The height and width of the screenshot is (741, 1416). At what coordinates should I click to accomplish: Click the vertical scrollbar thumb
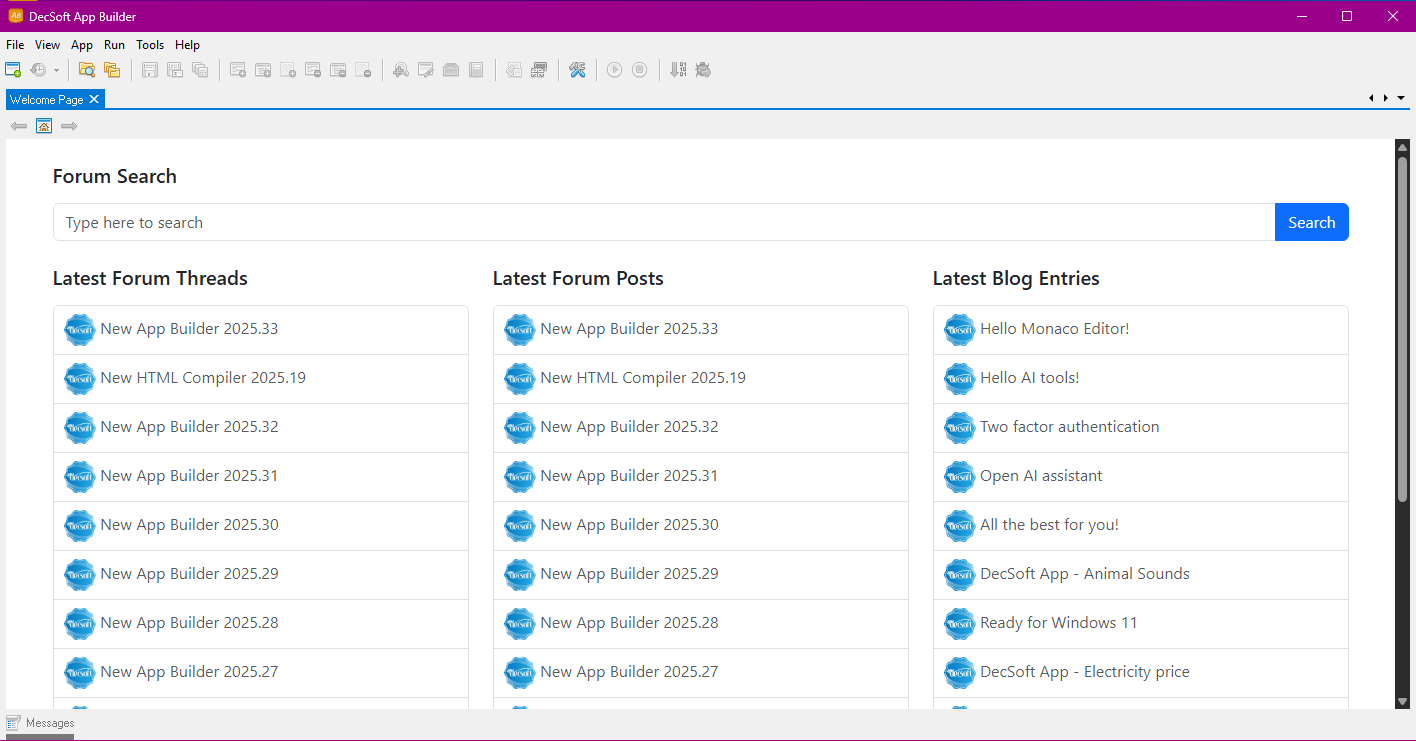1402,329
